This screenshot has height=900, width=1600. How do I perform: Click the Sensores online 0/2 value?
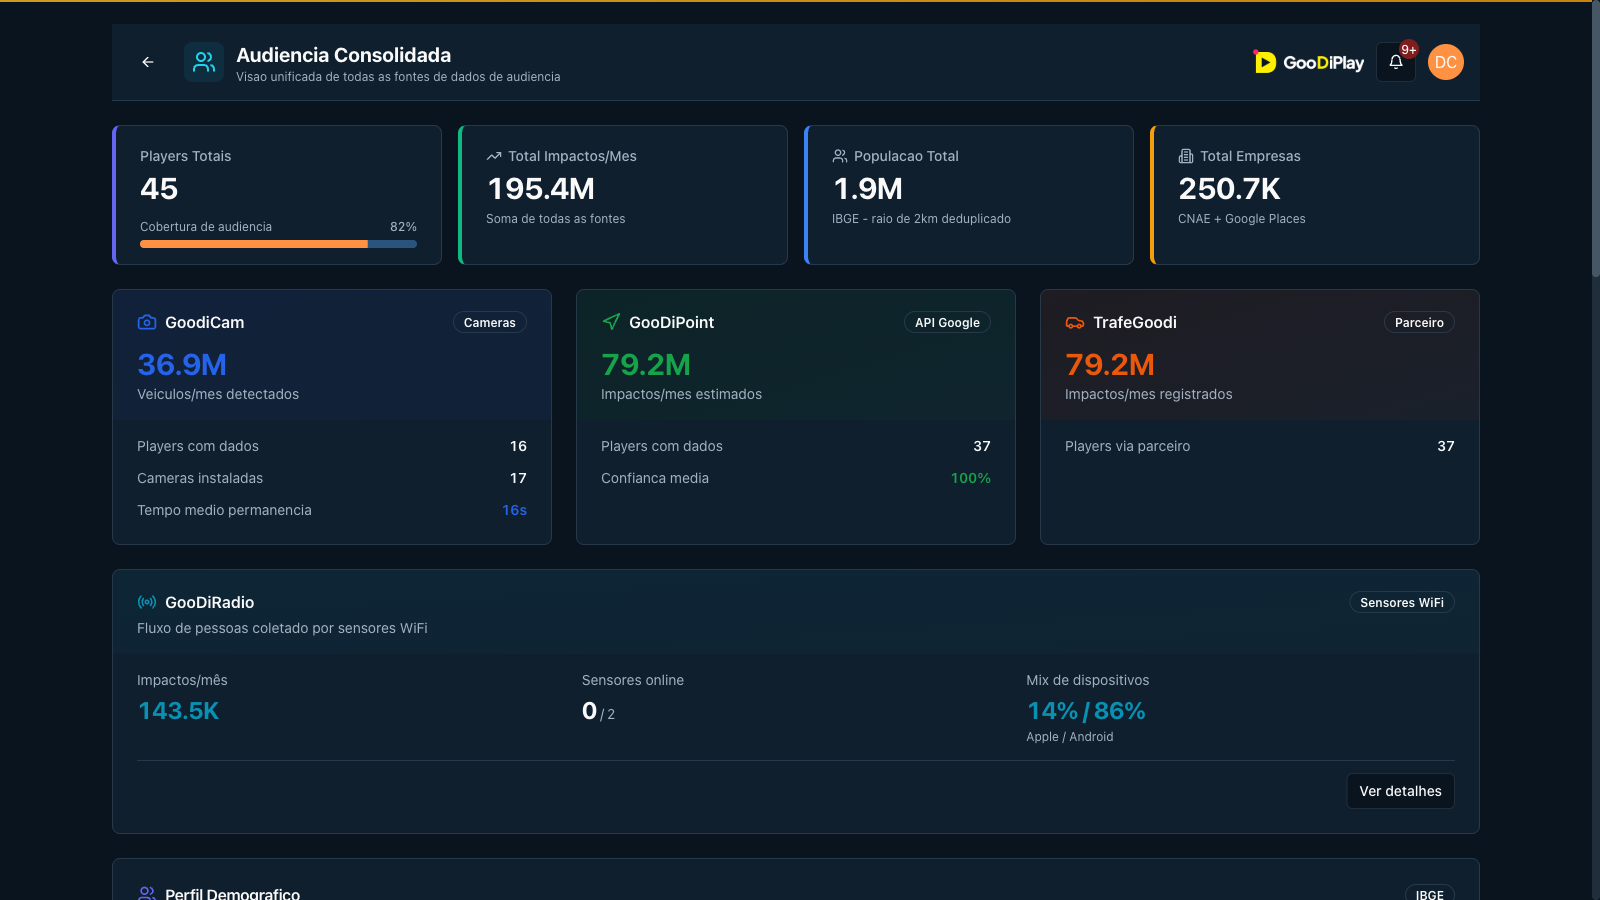point(598,711)
